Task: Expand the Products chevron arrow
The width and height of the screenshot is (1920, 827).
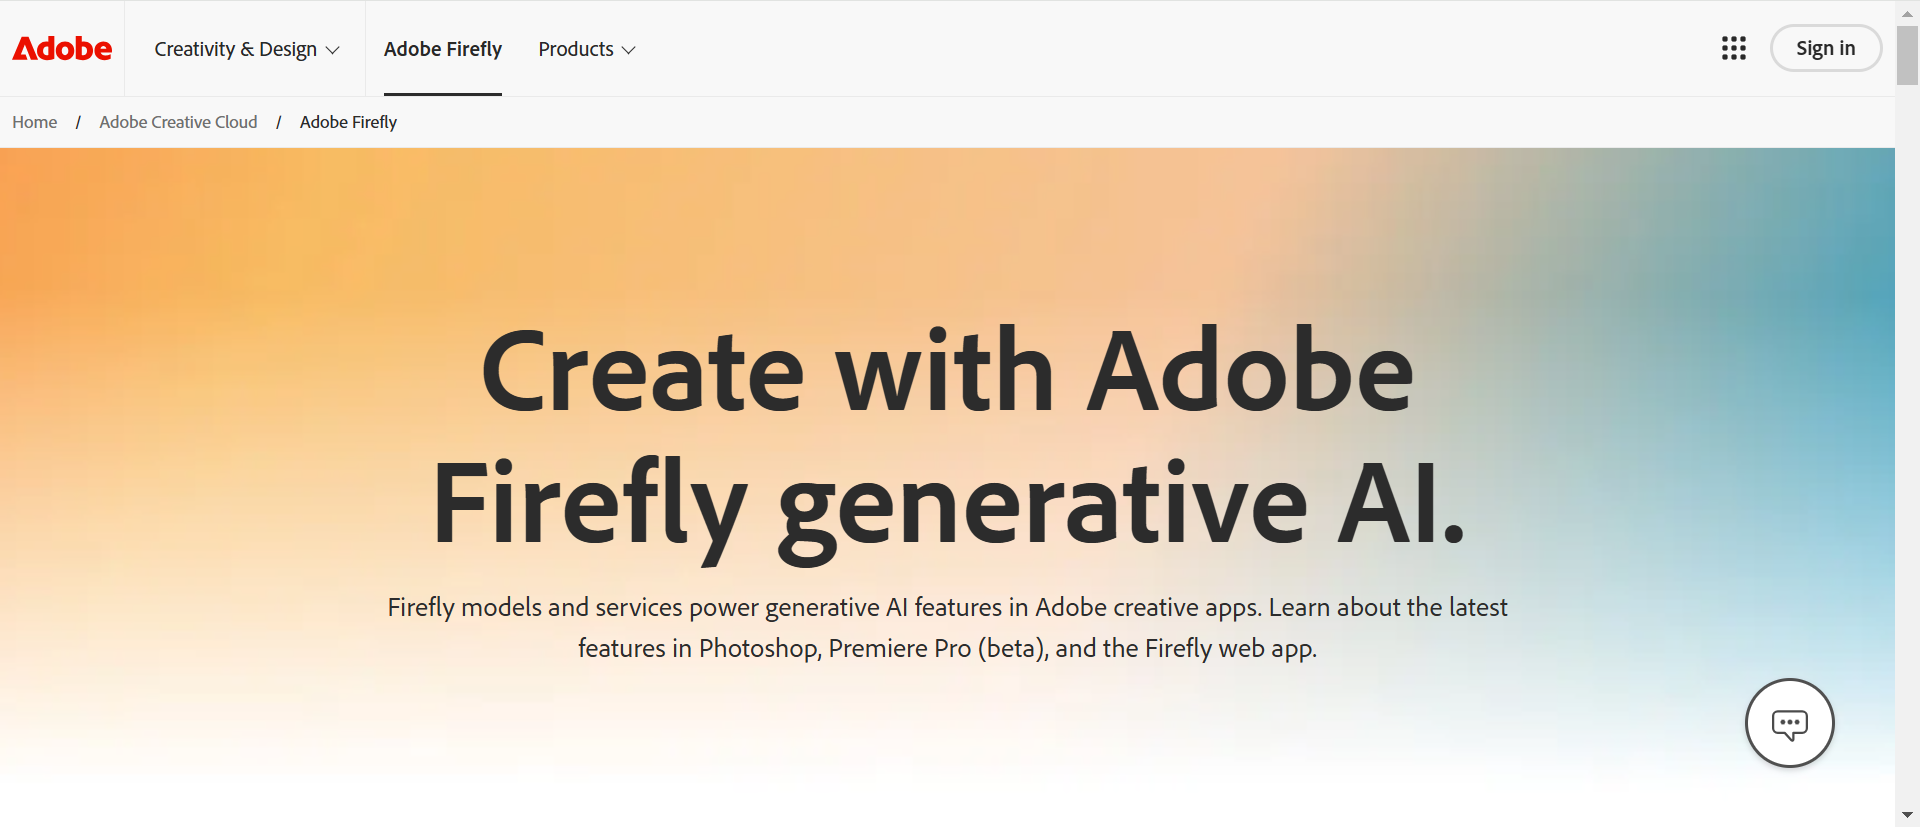Action: tap(629, 50)
